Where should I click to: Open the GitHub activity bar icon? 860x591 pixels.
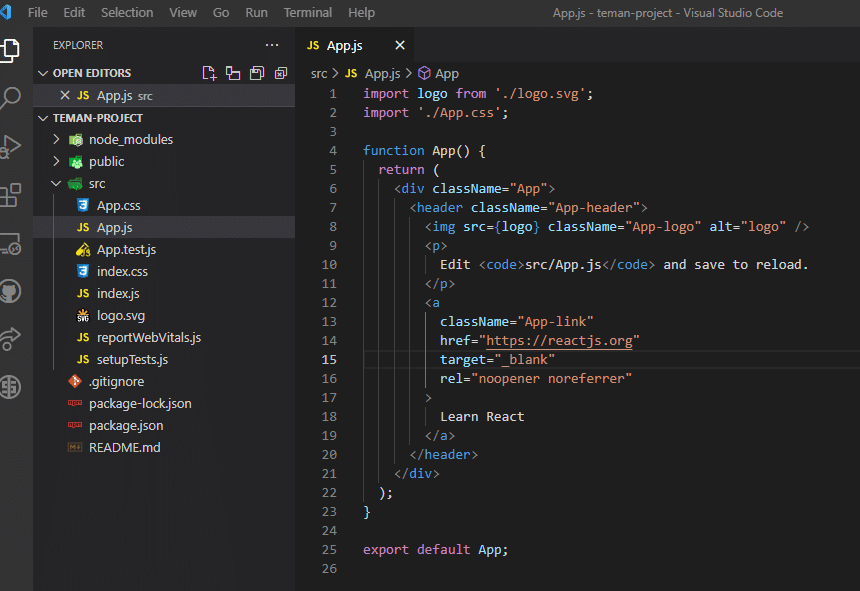point(11,291)
